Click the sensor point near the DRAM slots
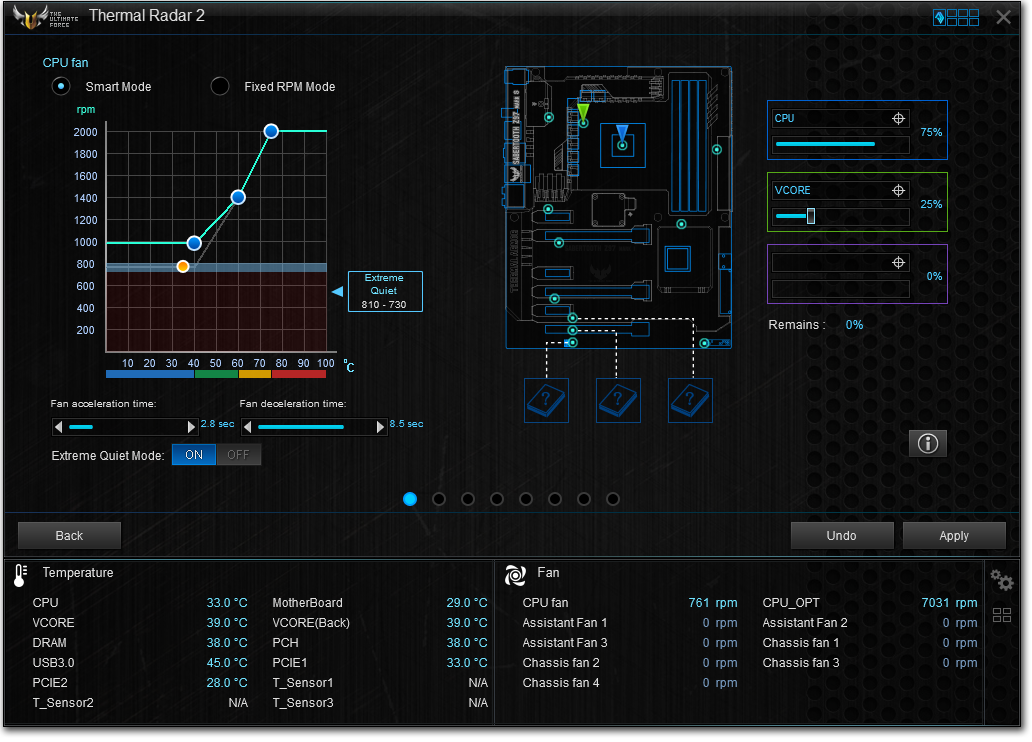 point(717,149)
